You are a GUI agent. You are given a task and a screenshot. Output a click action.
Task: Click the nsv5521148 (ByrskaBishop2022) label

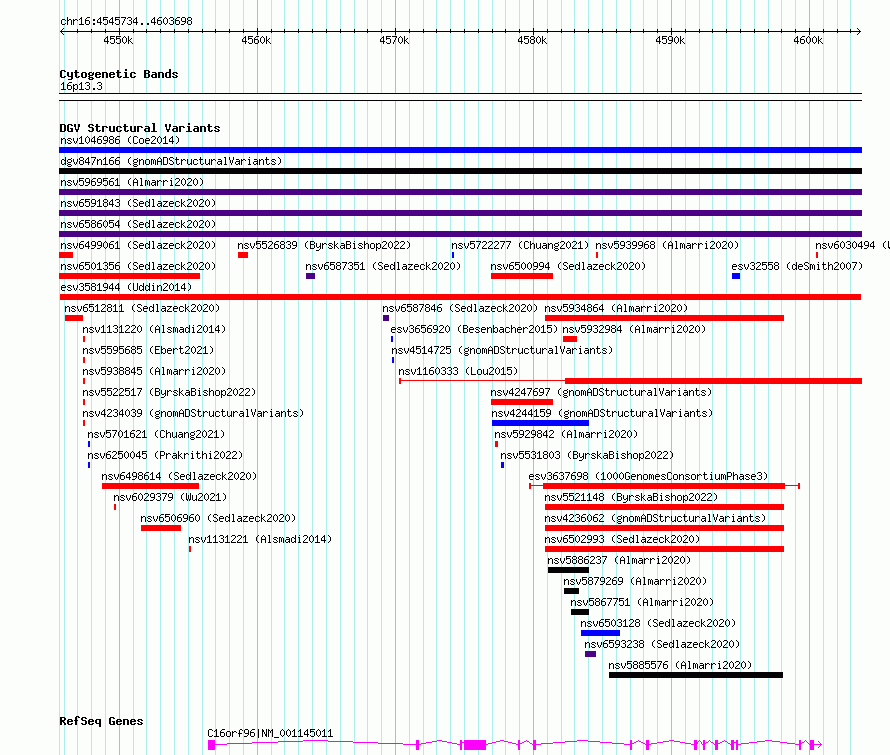pos(631,497)
